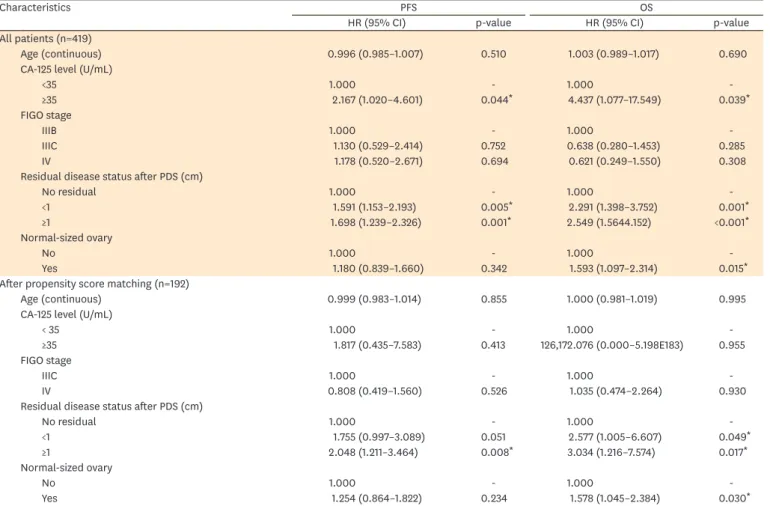The width and height of the screenshot is (770, 506).
Task: Click the p-value 0.955 cell
Action: 732,345
